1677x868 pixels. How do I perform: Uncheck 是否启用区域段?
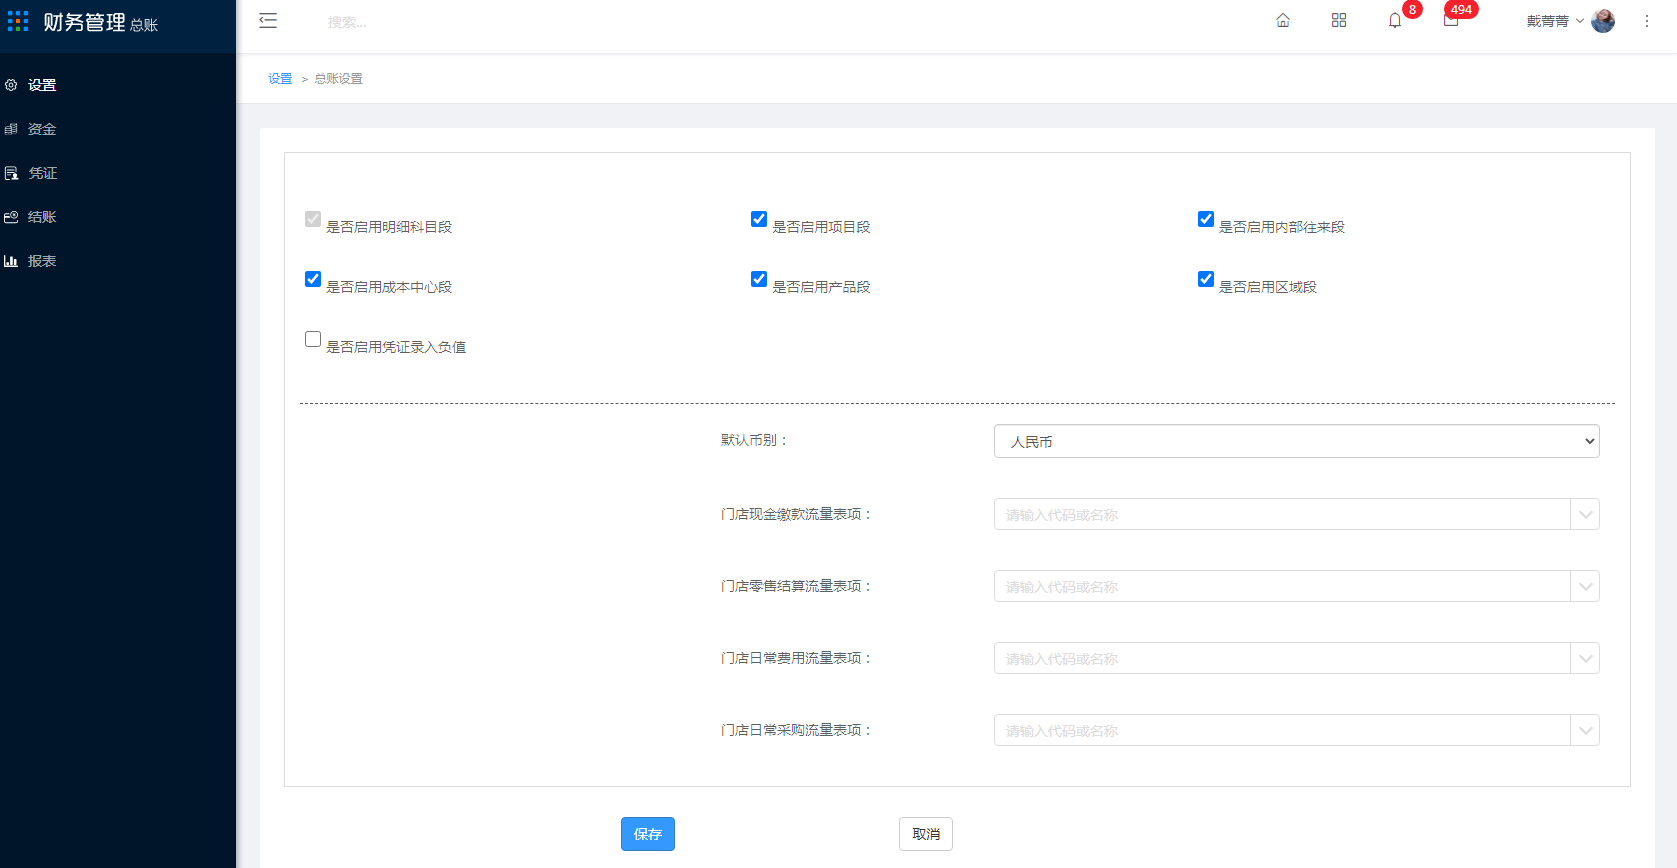tap(1206, 279)
